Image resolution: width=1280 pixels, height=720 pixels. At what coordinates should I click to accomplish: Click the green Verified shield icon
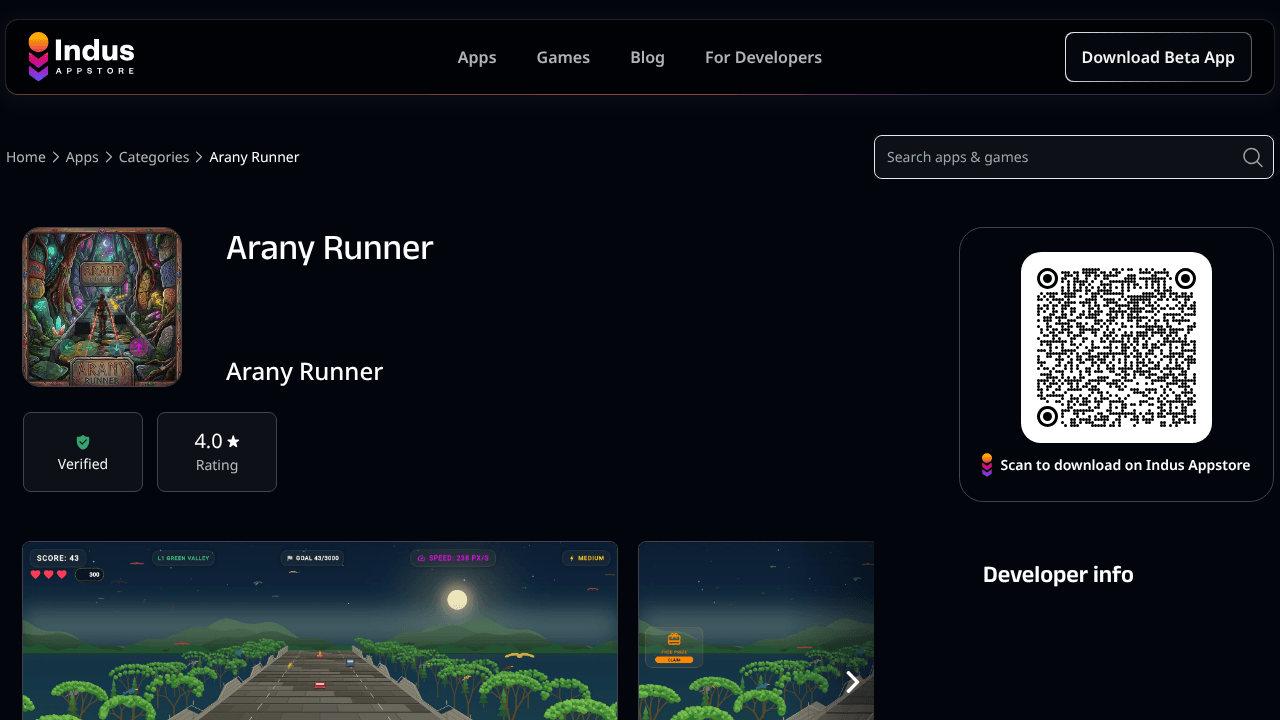coord(83,442)
